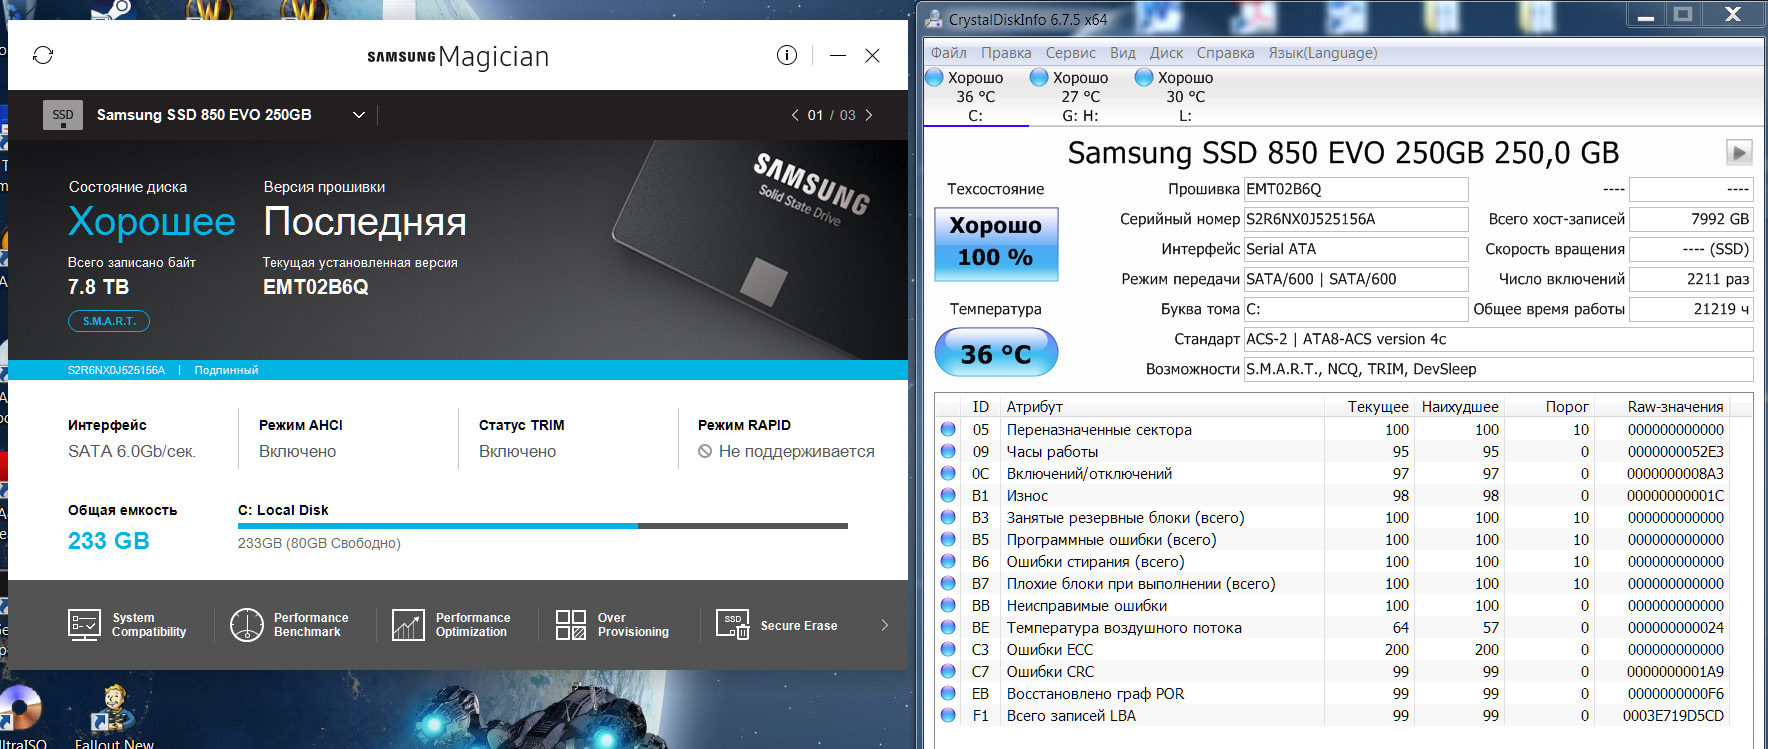This screenshot has height=749, width=1768.
Task: Open Secure Erase tool
Action: pos(777,625)
